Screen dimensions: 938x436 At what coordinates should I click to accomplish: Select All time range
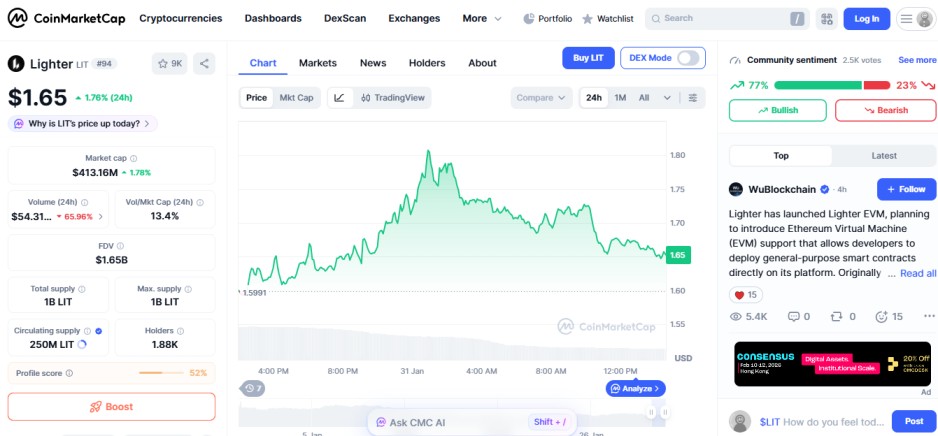[x=644, y=97]
